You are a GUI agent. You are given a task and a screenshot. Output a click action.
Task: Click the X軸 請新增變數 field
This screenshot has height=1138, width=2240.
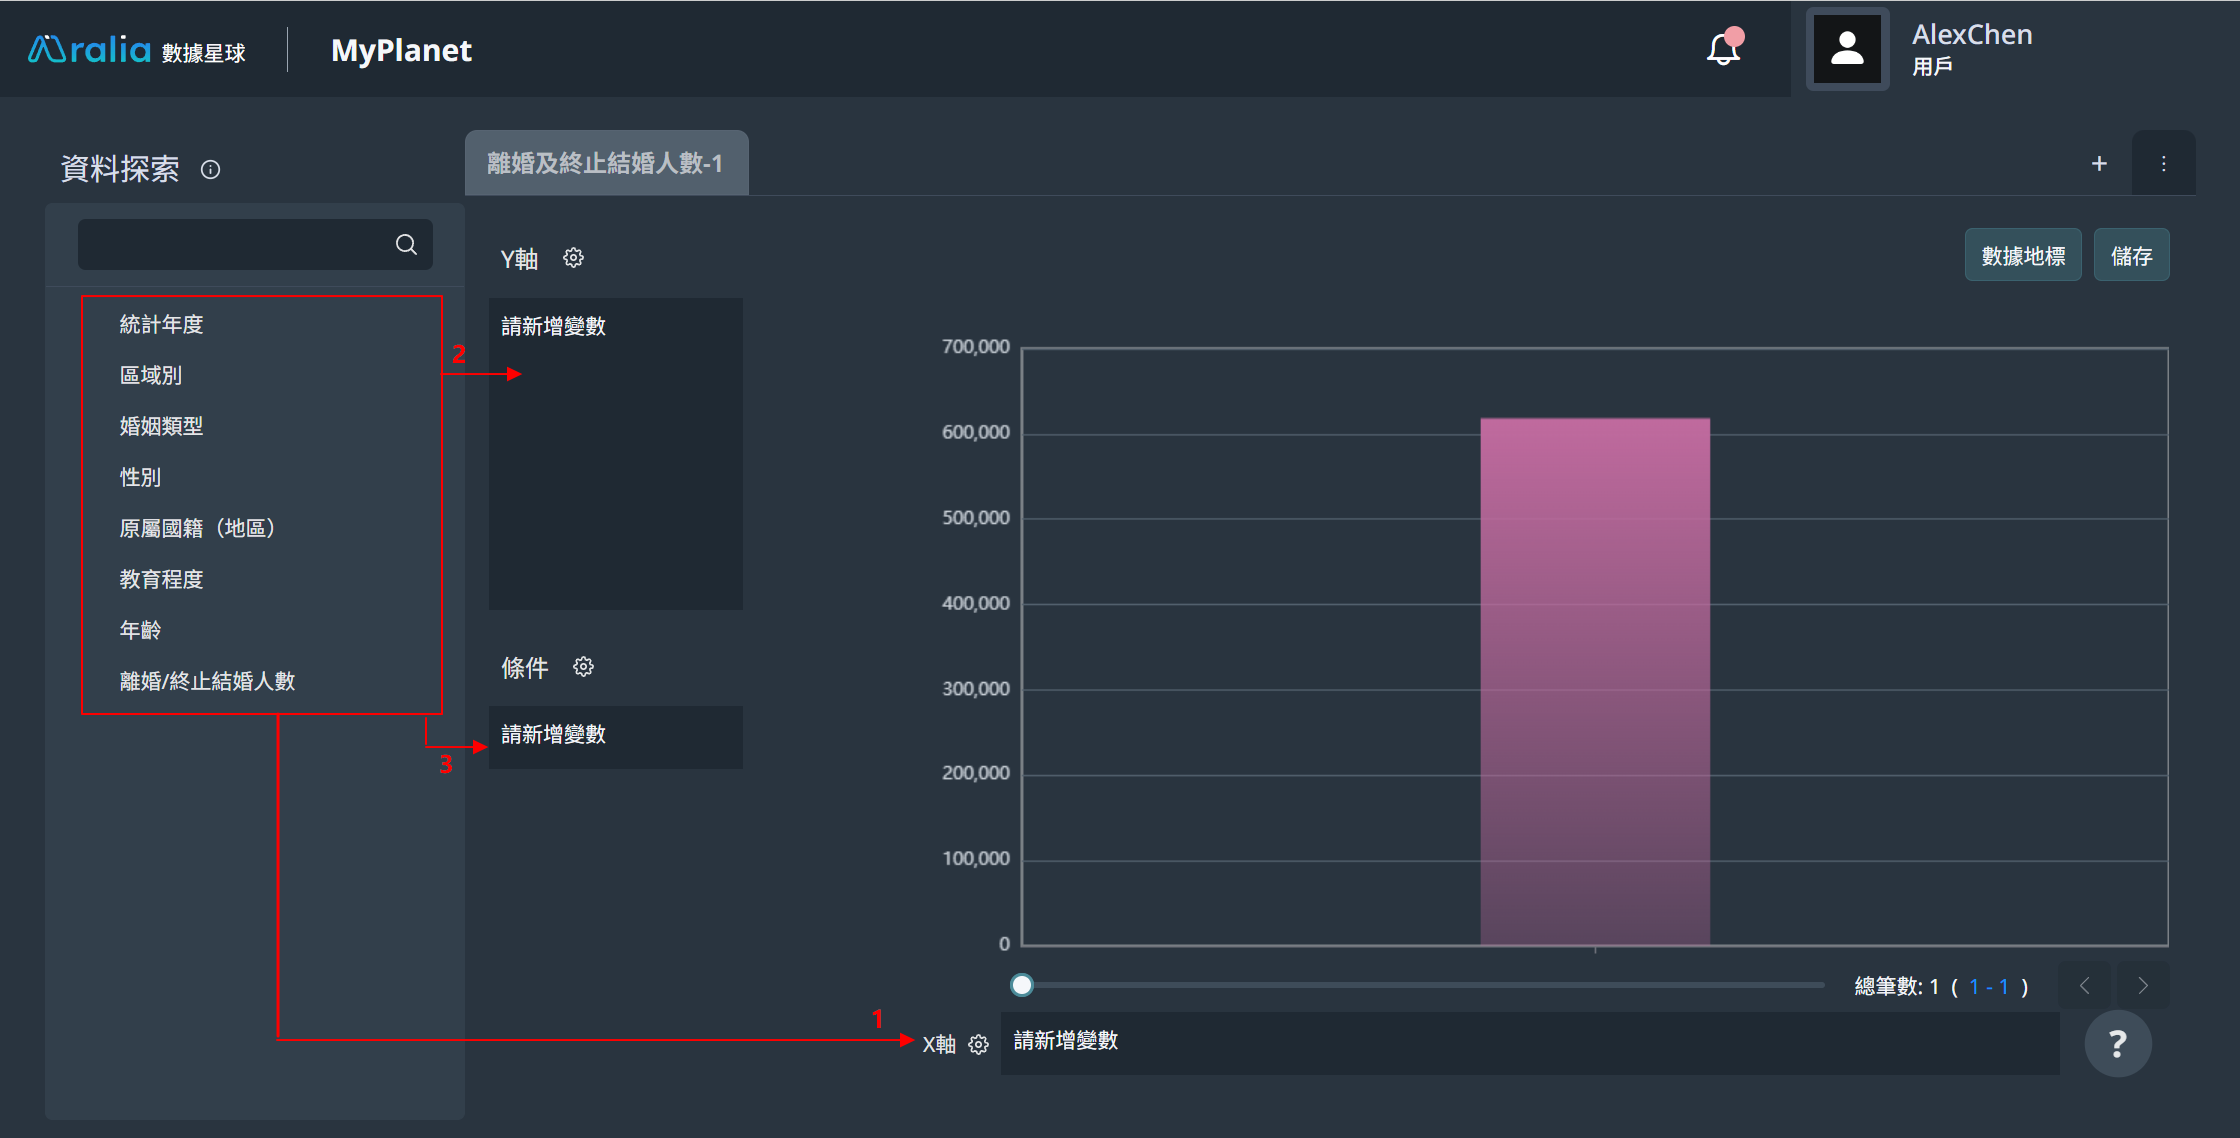1530,1043
